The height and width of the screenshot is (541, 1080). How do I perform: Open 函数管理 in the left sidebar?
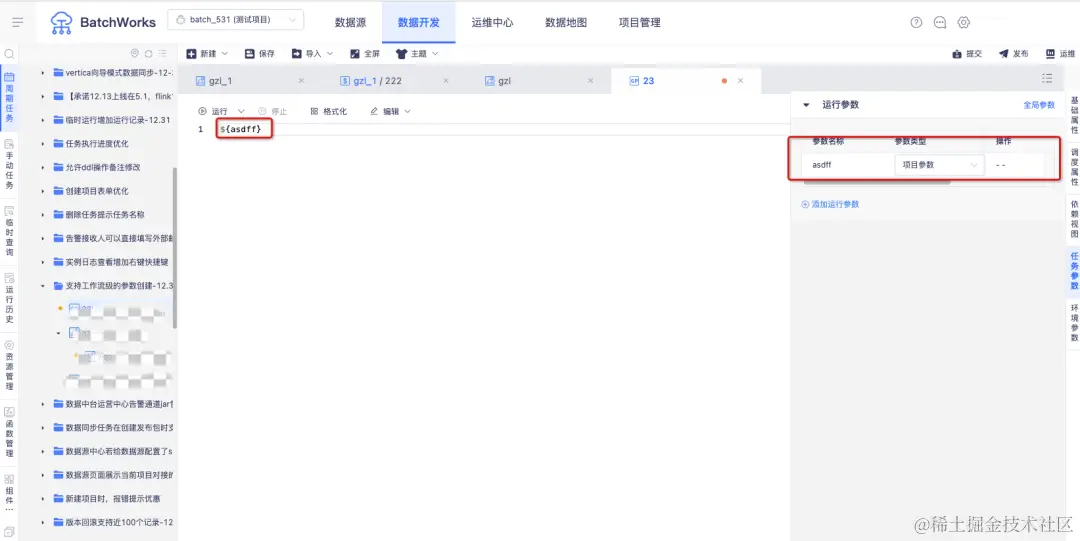10,432
